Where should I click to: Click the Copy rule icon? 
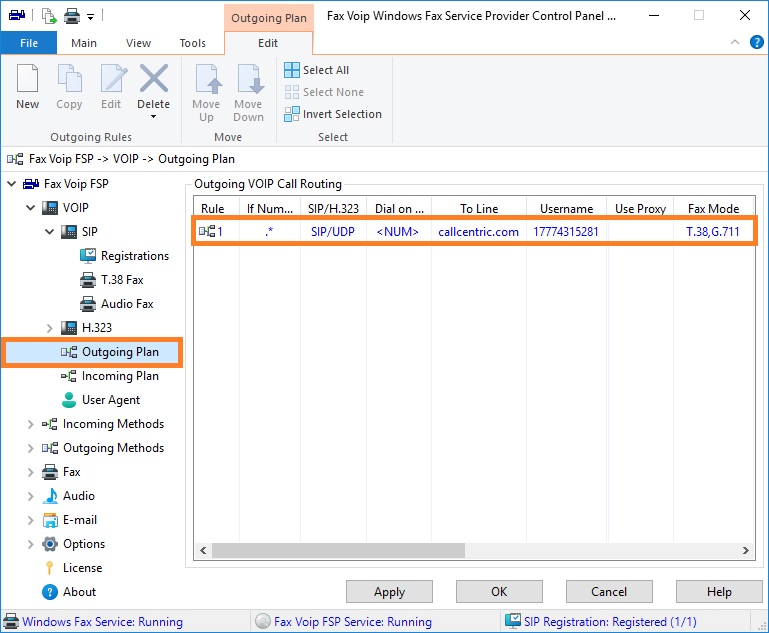point(69,78)
